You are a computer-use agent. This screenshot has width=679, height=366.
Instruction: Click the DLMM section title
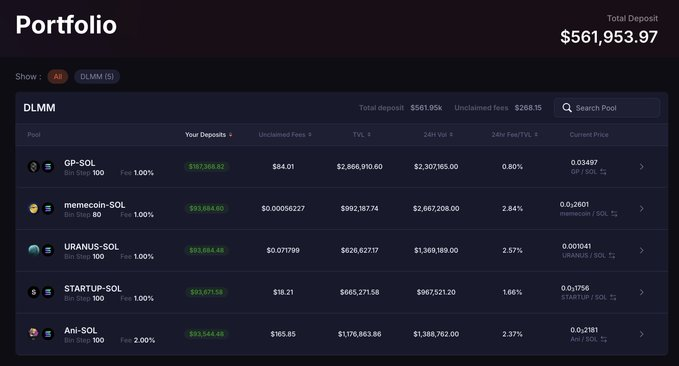pyautogui.click(x=39, y=108)
